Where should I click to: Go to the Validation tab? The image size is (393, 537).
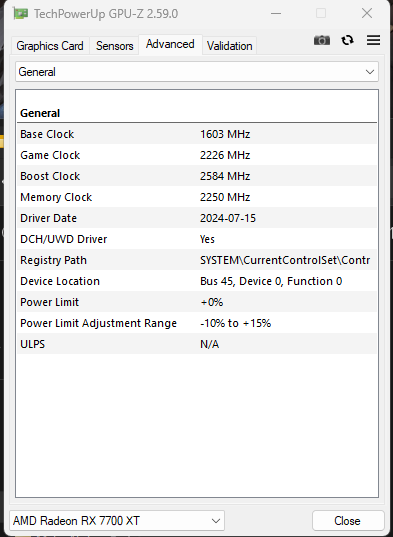pos(230,46)
